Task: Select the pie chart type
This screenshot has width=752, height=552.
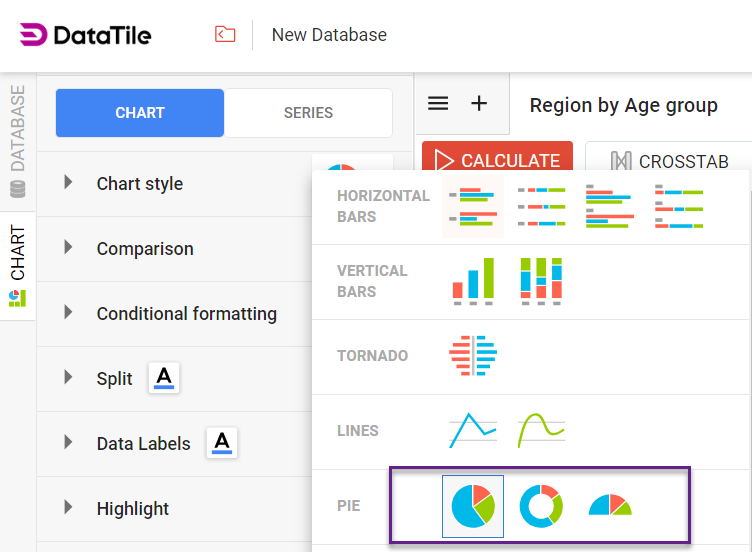Action: click(473, 506)
